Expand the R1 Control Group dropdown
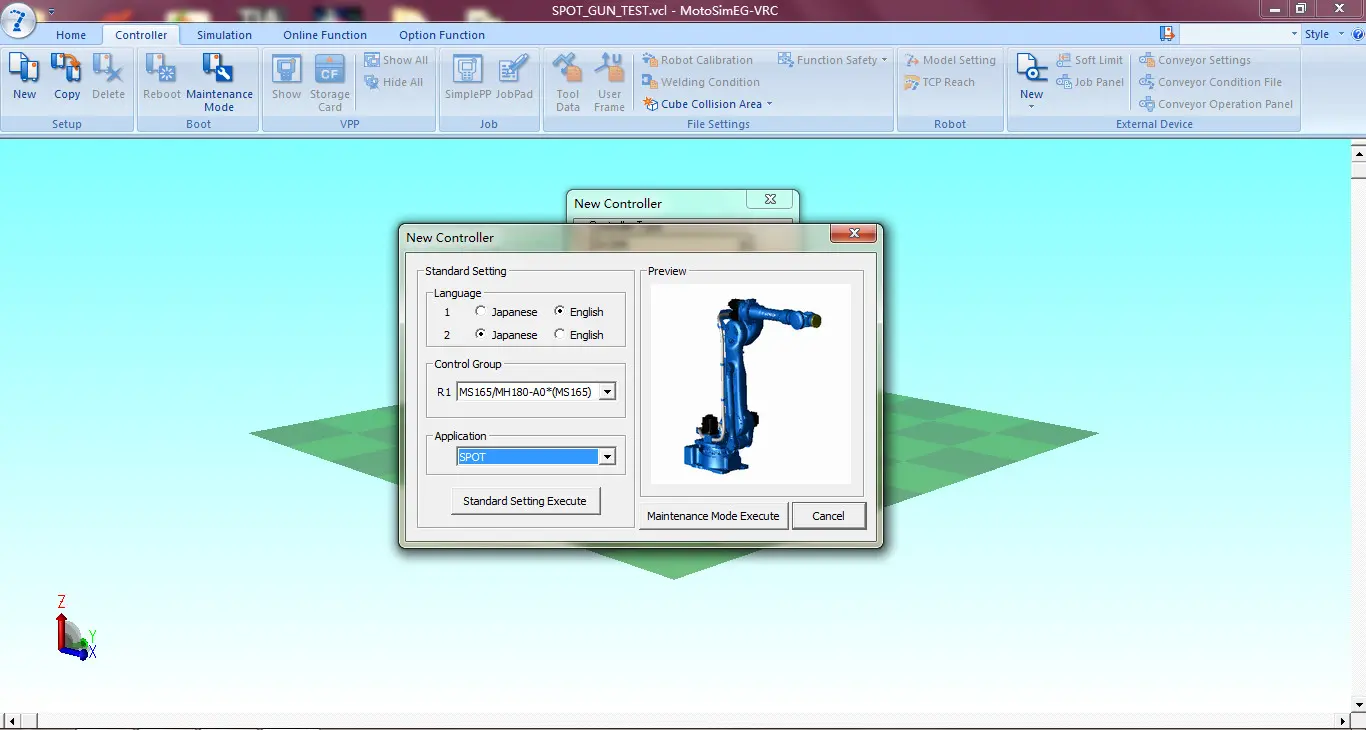This screenshot has height=730, width=1366. click(607, 392)
